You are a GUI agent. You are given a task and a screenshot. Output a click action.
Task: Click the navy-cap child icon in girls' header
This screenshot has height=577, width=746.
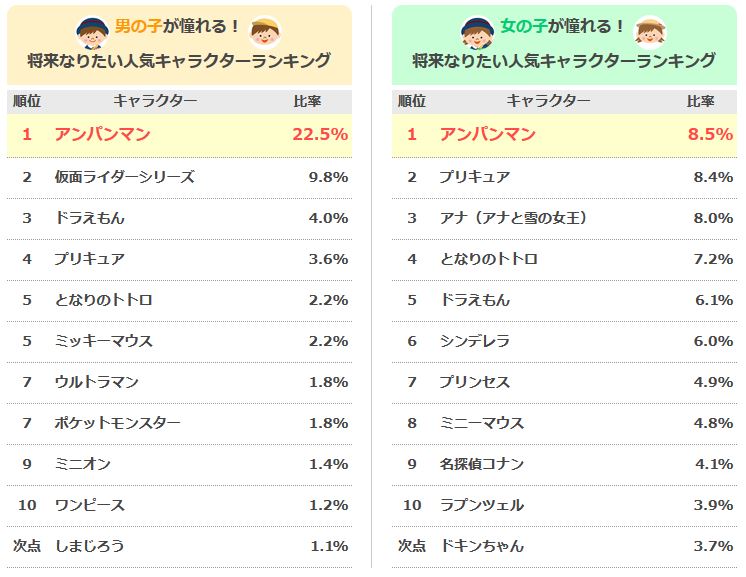[x=475, y=32]
